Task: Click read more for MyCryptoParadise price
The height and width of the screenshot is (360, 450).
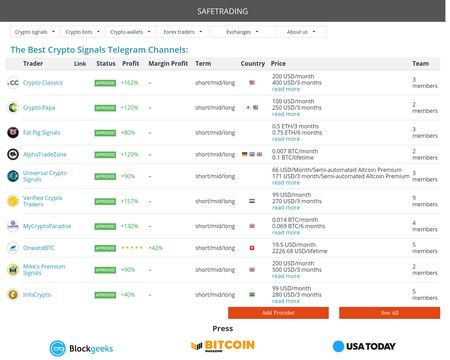Action: 286,233
